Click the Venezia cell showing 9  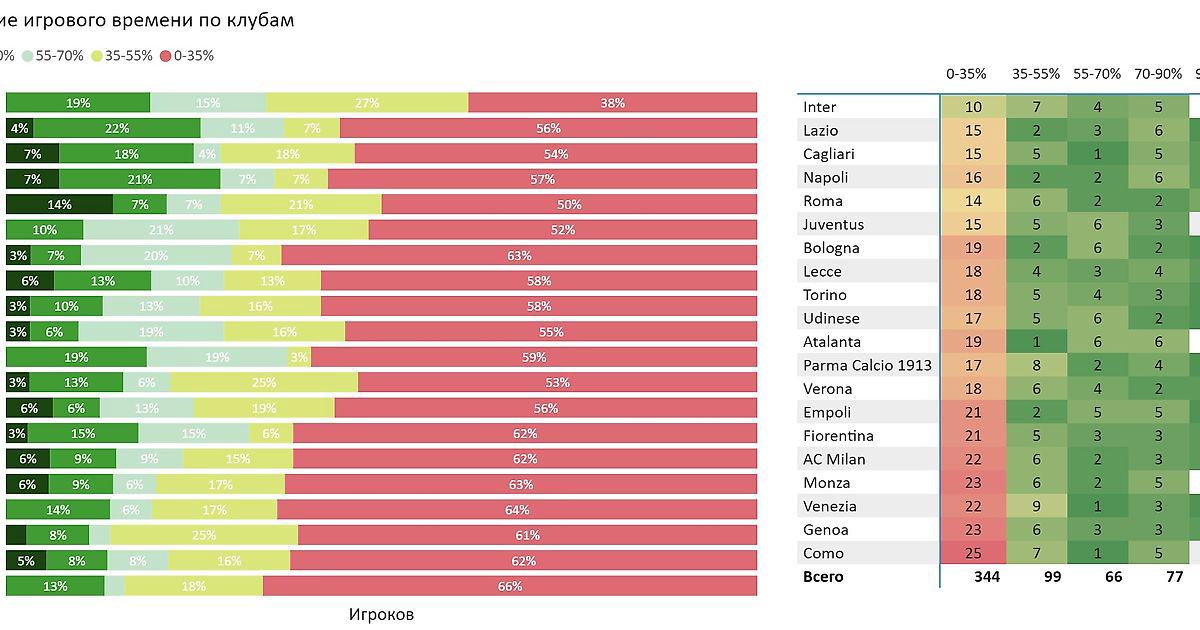click(1036, 506)
